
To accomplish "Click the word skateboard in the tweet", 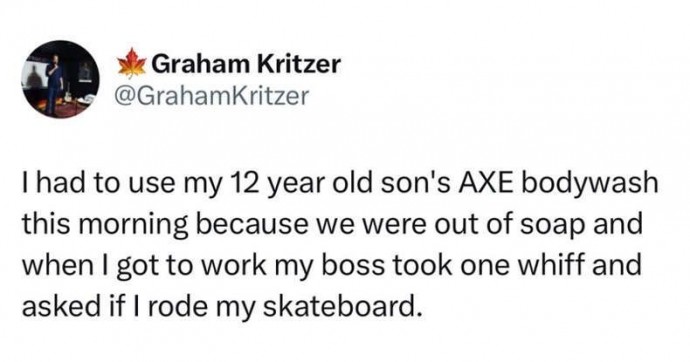I will pos(339,305).
